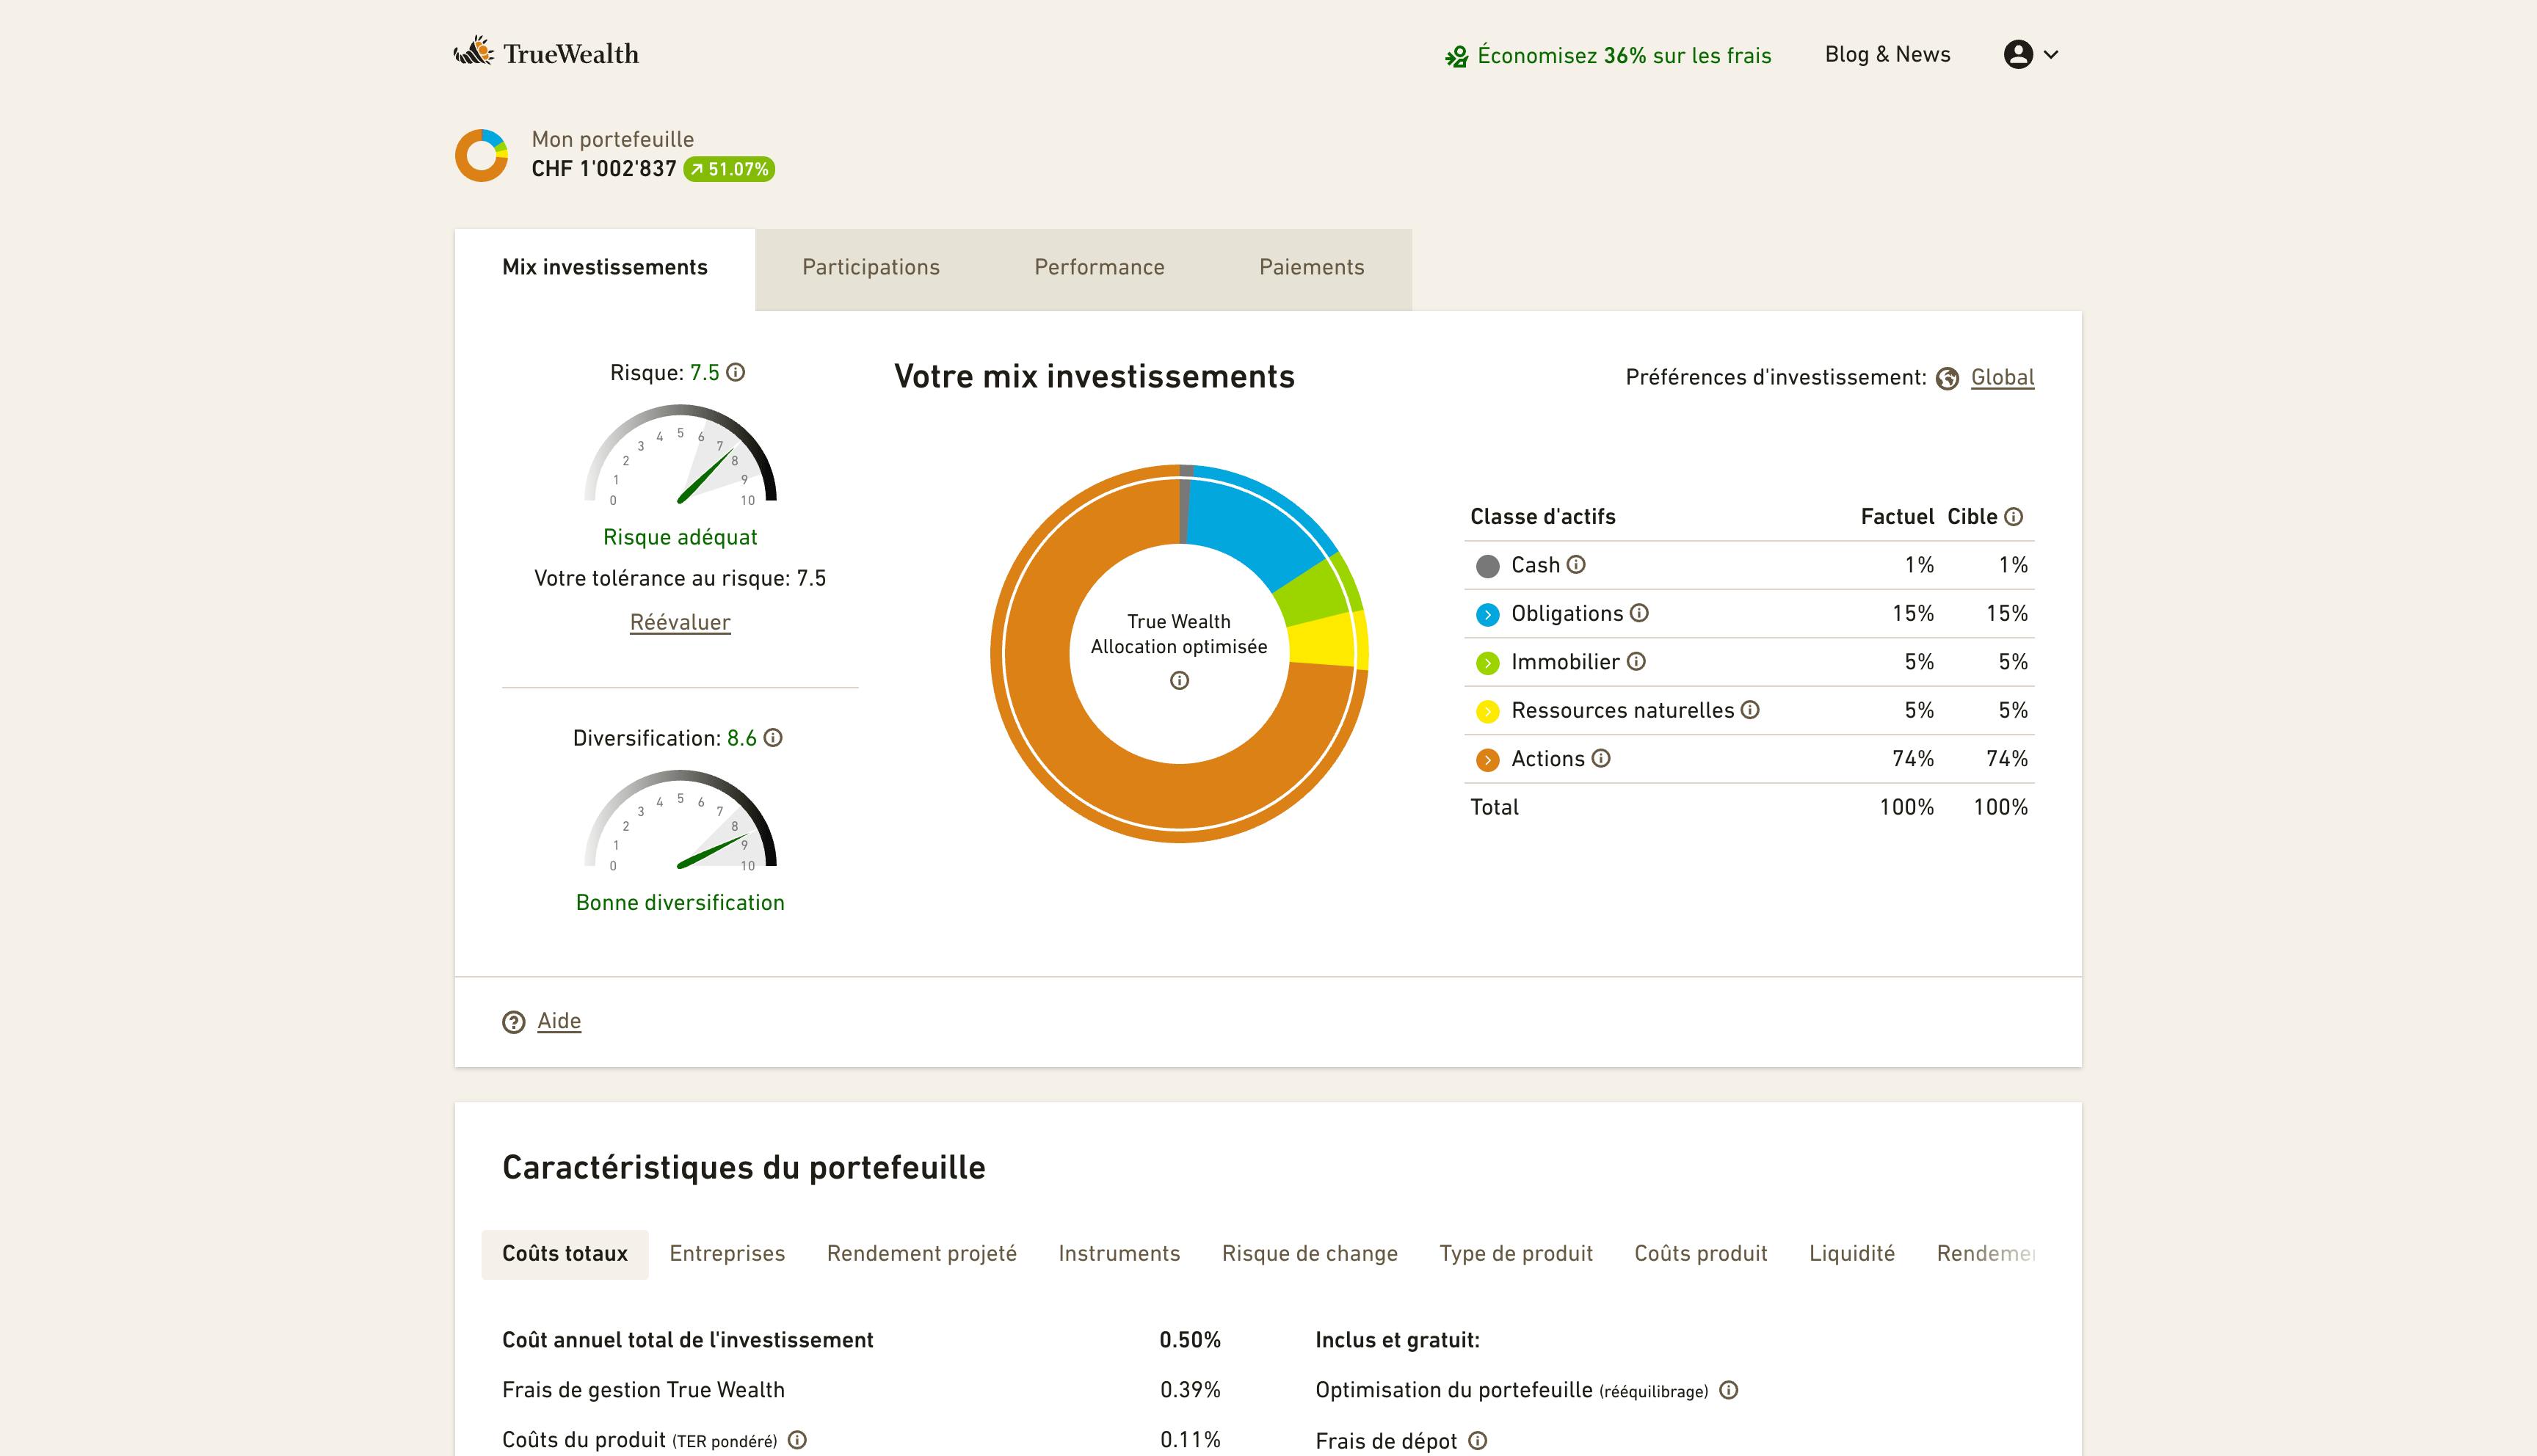
Task: Click the TrueWealth logo
Action: [546, 53]
